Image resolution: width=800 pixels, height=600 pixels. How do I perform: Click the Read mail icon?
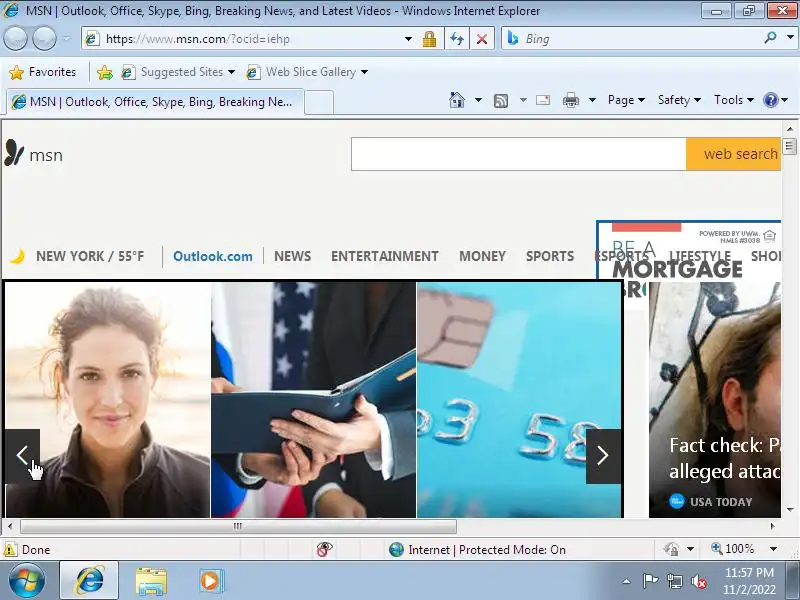tap(543, 100)
